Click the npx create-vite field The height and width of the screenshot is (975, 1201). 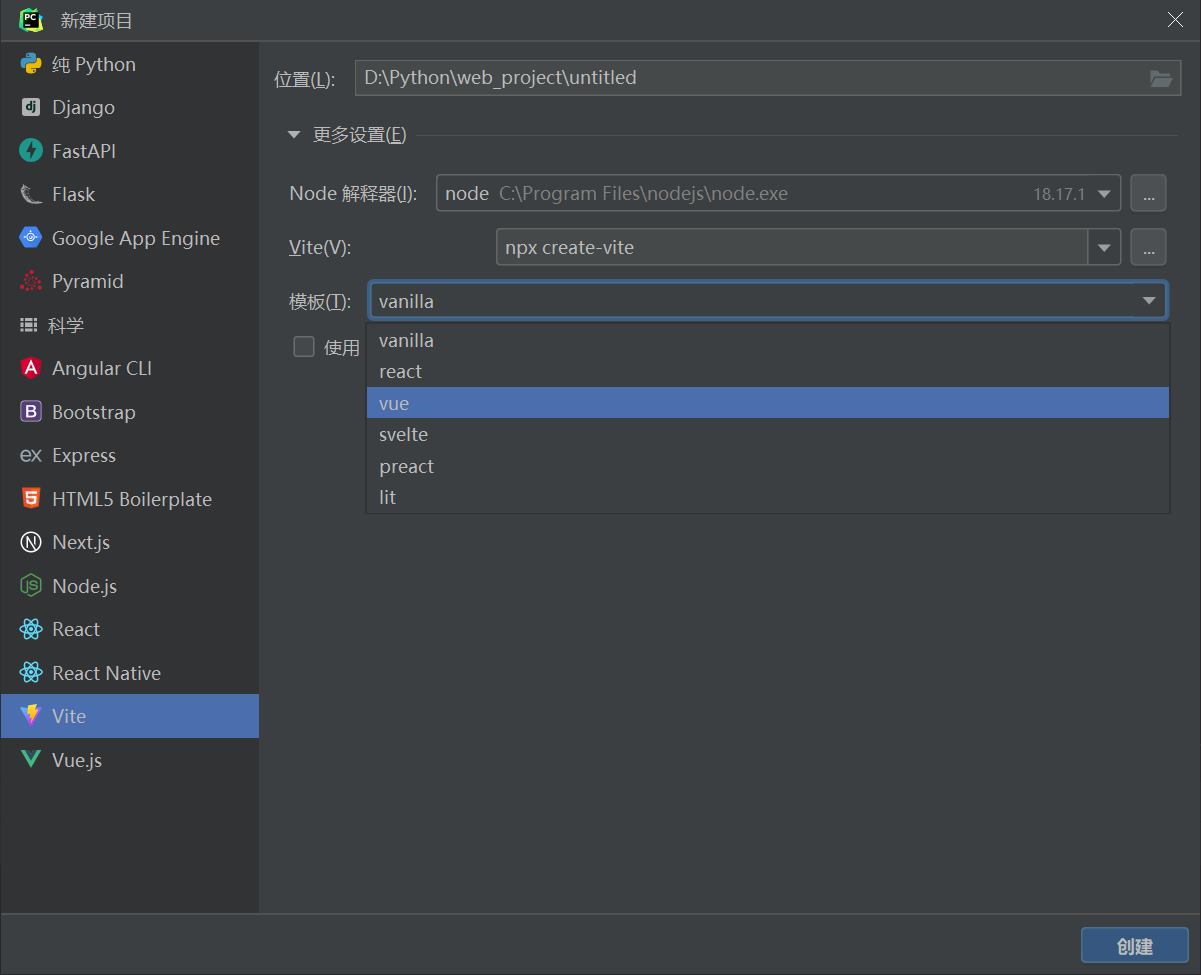pyautogui.click(x=792, y=247)
